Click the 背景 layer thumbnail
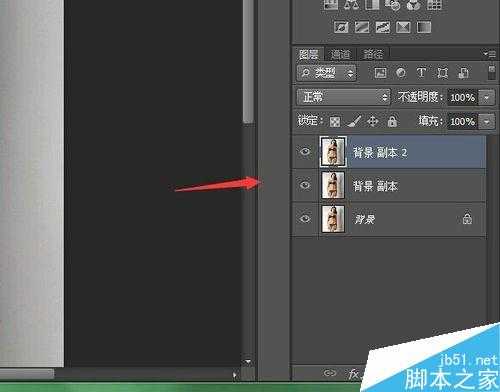 pyautogui.click(x=333, y=219)
